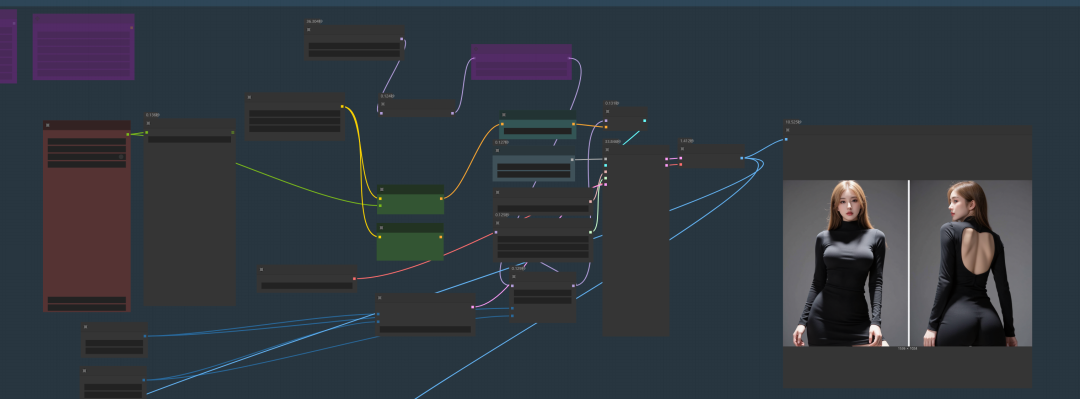1080x399 pixels.
Task: Collapse the bottom-left small node using its dot
Action: point(85,371)
